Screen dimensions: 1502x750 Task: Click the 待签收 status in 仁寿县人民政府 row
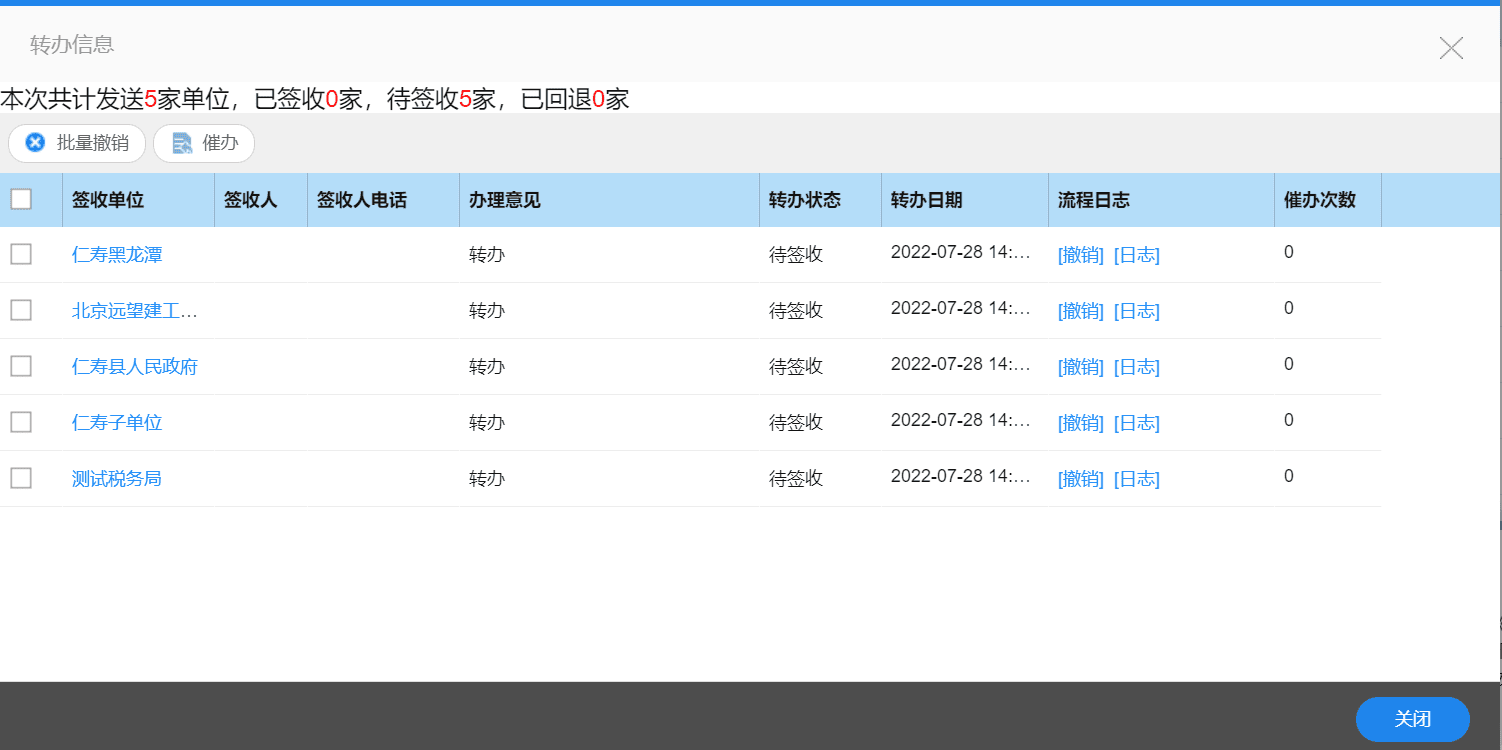coord(796,367)
